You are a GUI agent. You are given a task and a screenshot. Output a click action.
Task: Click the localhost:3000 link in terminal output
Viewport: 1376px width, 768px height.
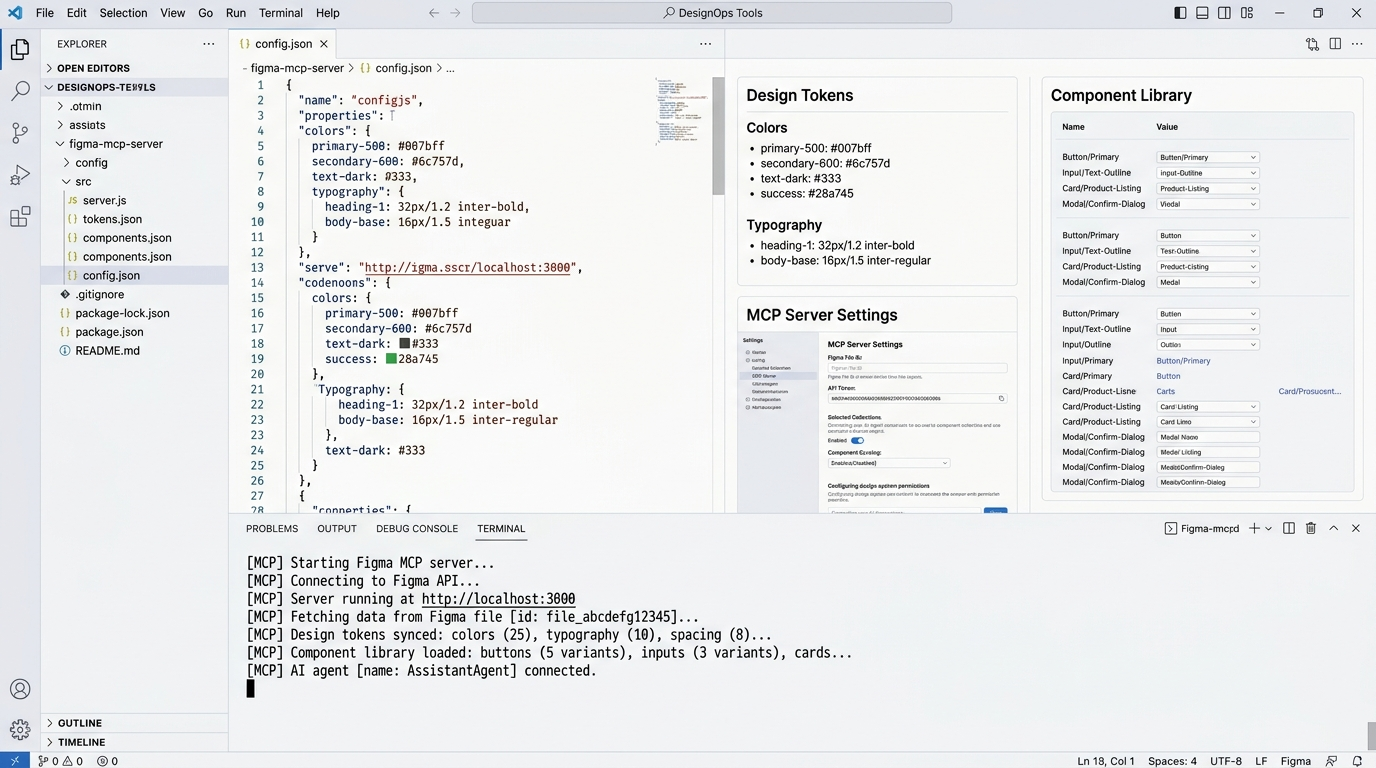pyautogui.click(x=498, y=598)
